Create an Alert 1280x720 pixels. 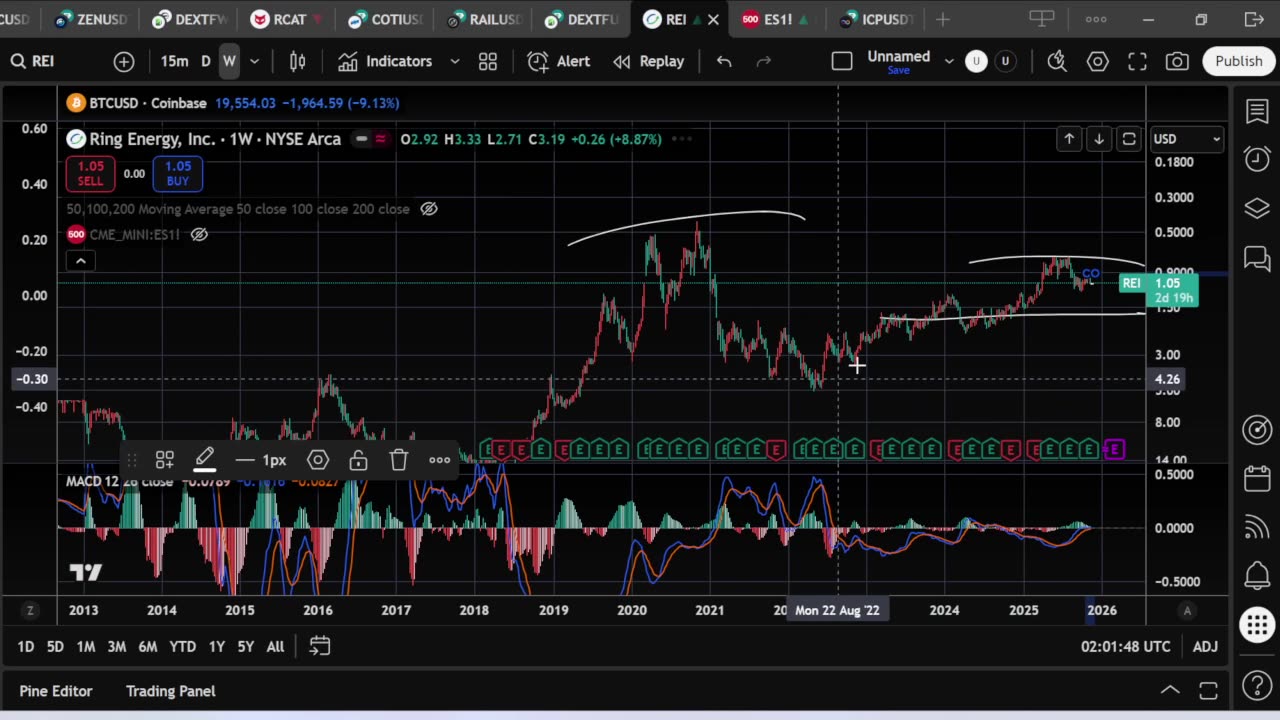pos(559,61)
